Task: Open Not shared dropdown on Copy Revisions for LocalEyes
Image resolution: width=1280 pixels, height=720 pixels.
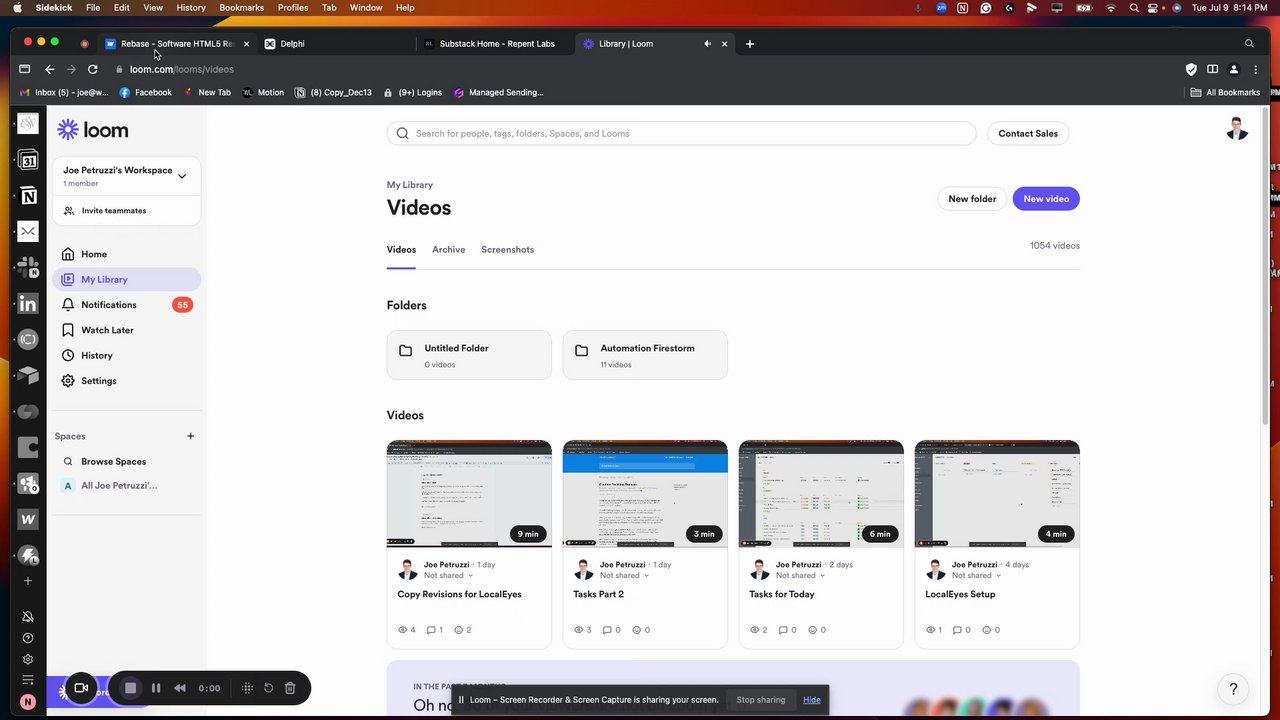Action: tap(448, 575)
